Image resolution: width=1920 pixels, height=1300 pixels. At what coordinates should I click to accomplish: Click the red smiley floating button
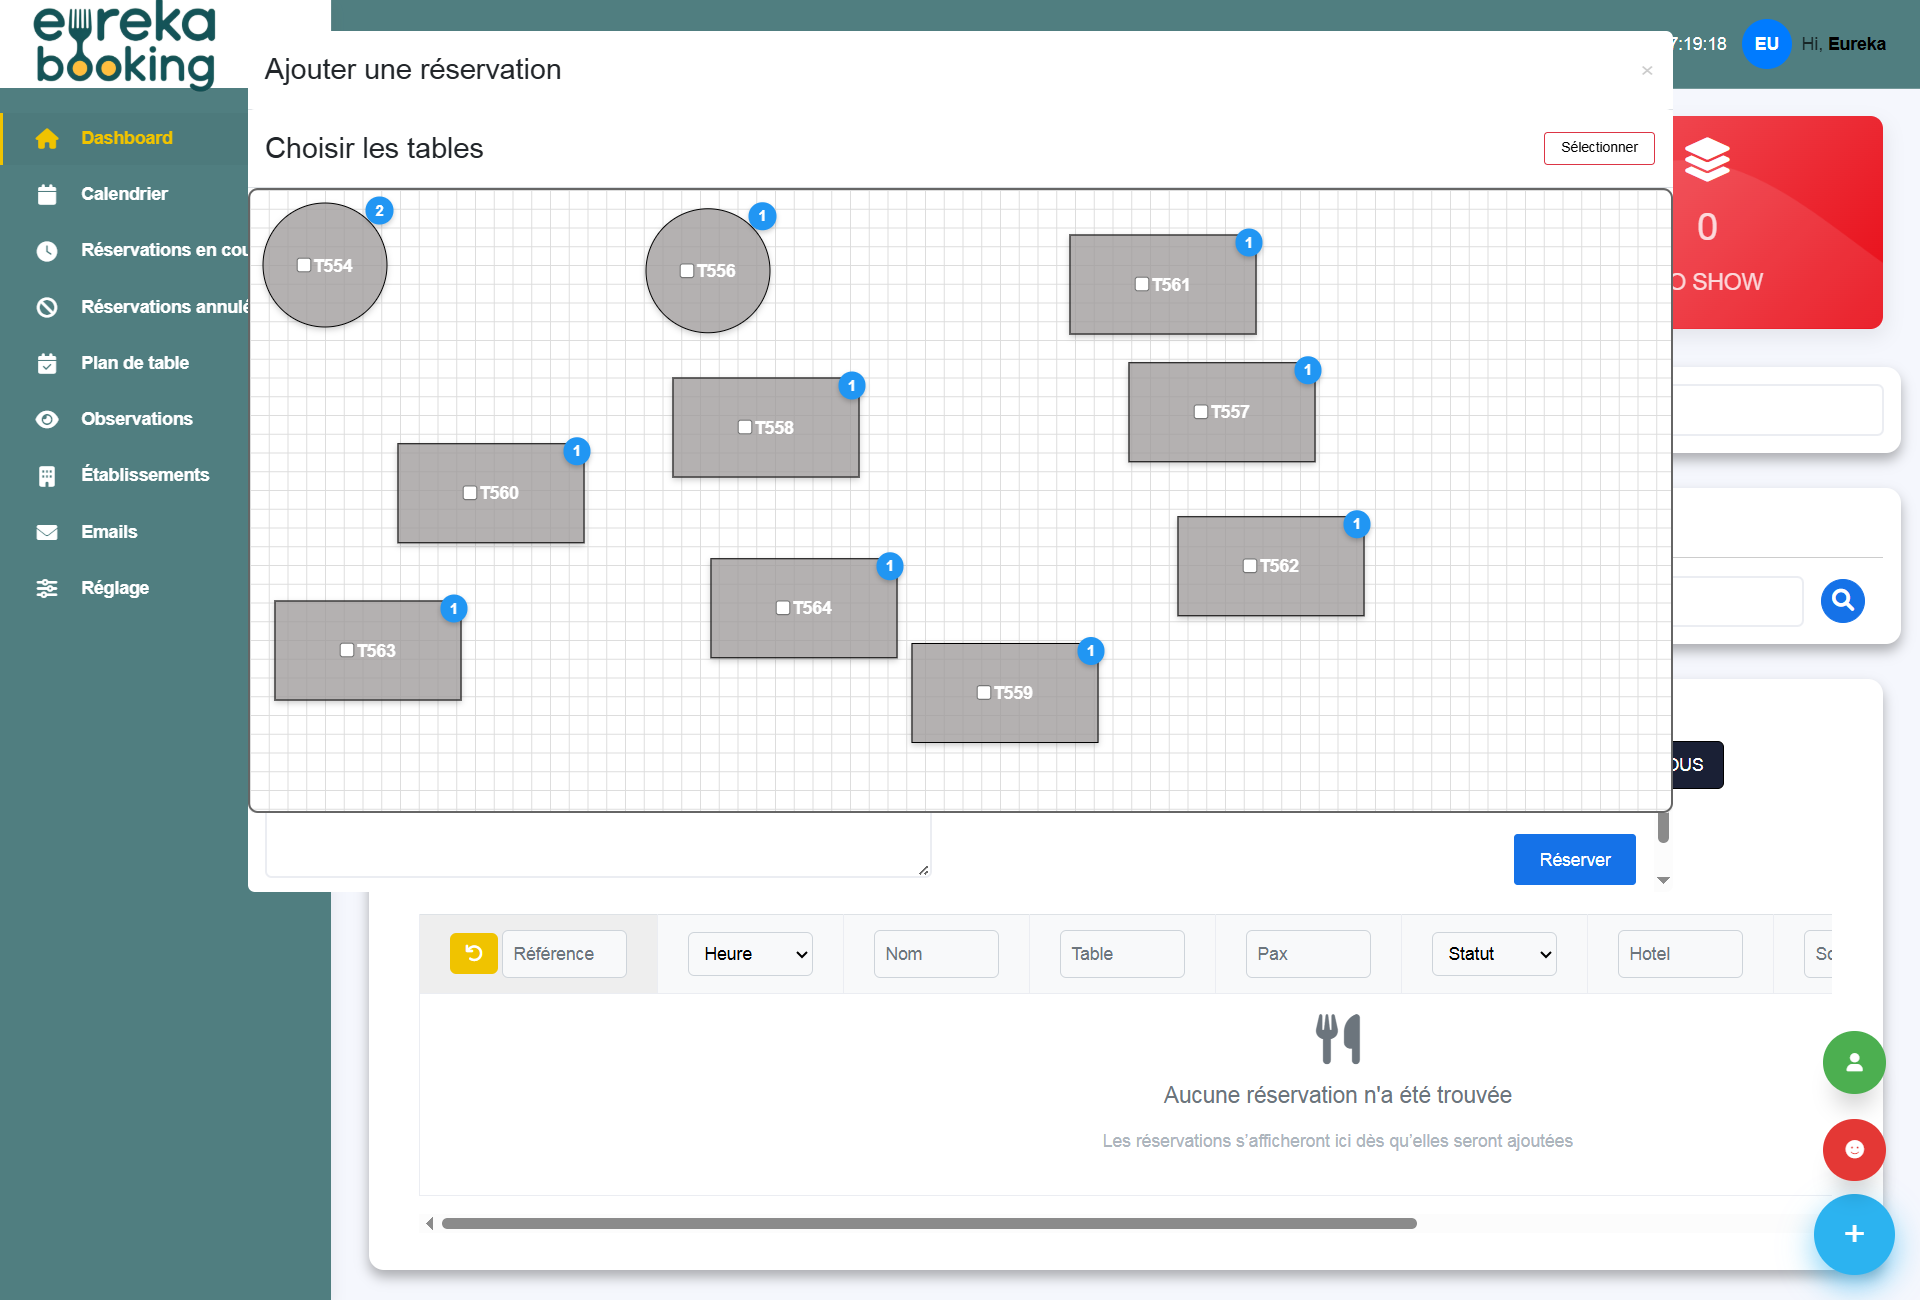(1853, 1149)
